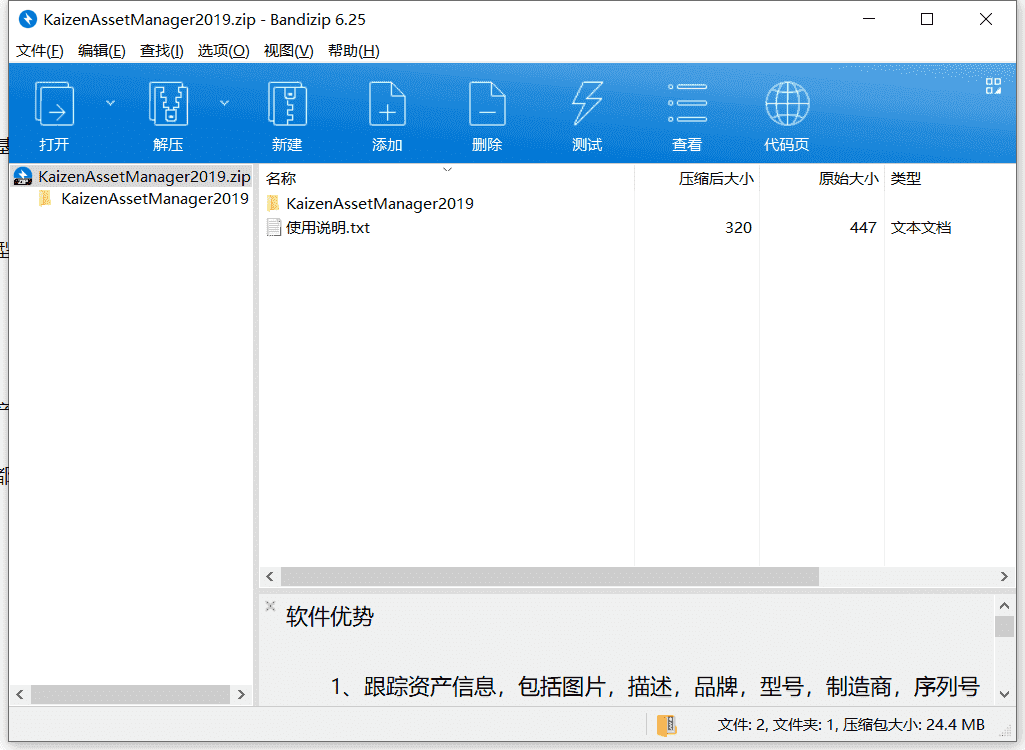The image size is (1025, 750).
Task: Click the 软件优势 comment heading
Action: click(329, 617)
